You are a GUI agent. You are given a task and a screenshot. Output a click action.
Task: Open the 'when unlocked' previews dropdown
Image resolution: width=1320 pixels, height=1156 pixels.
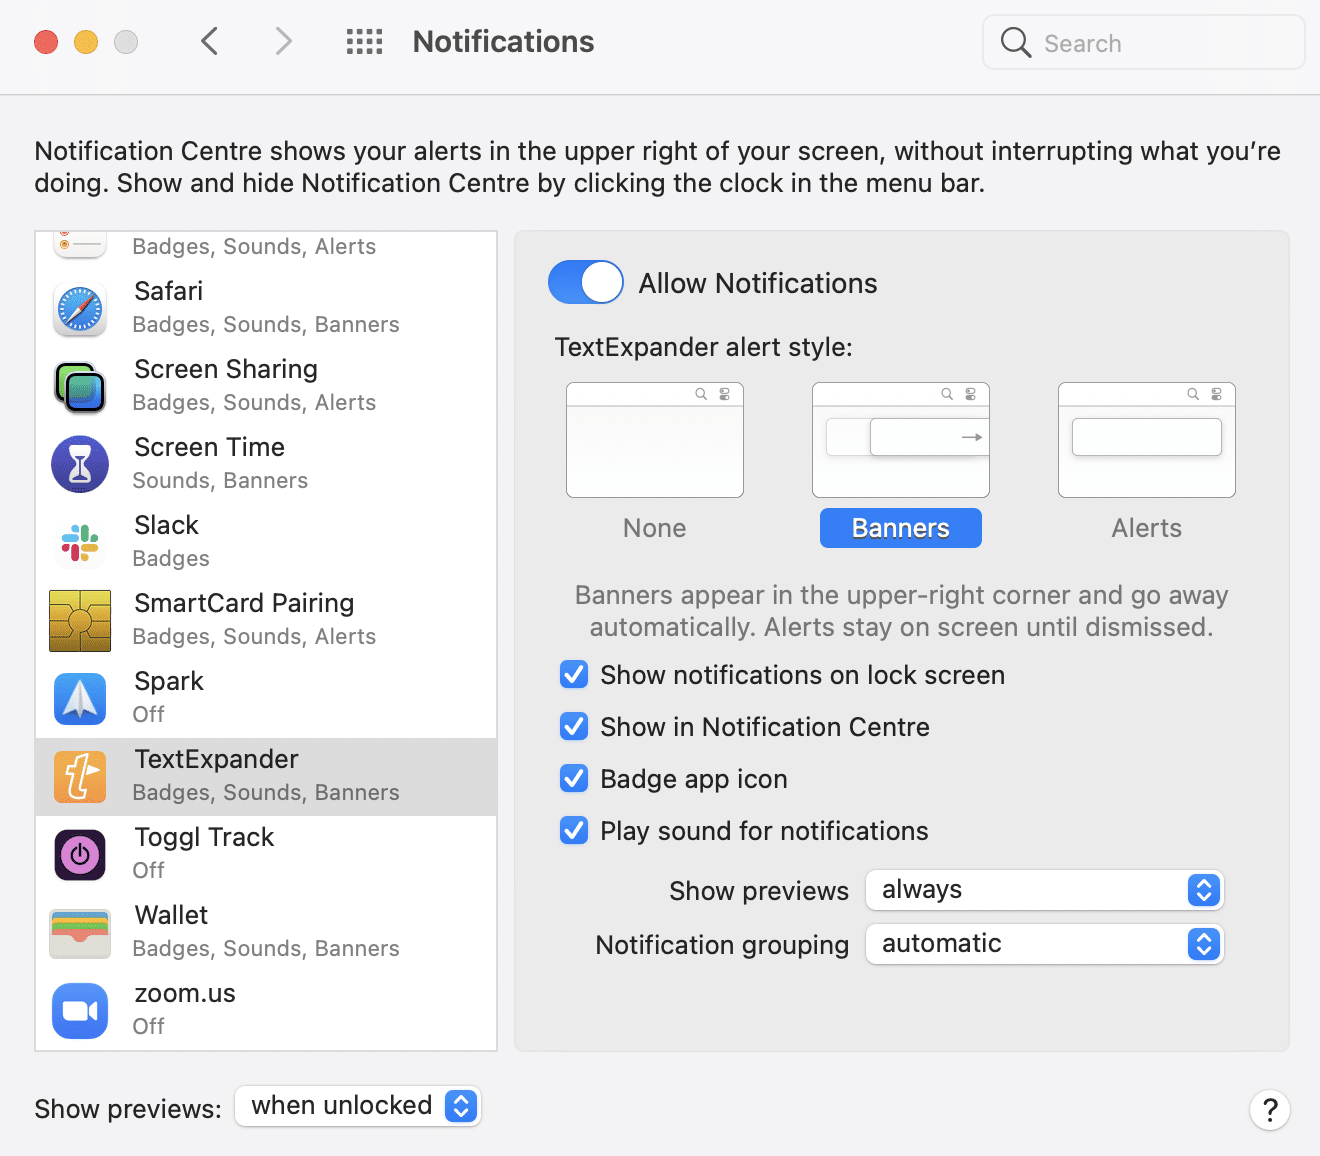358,1106
